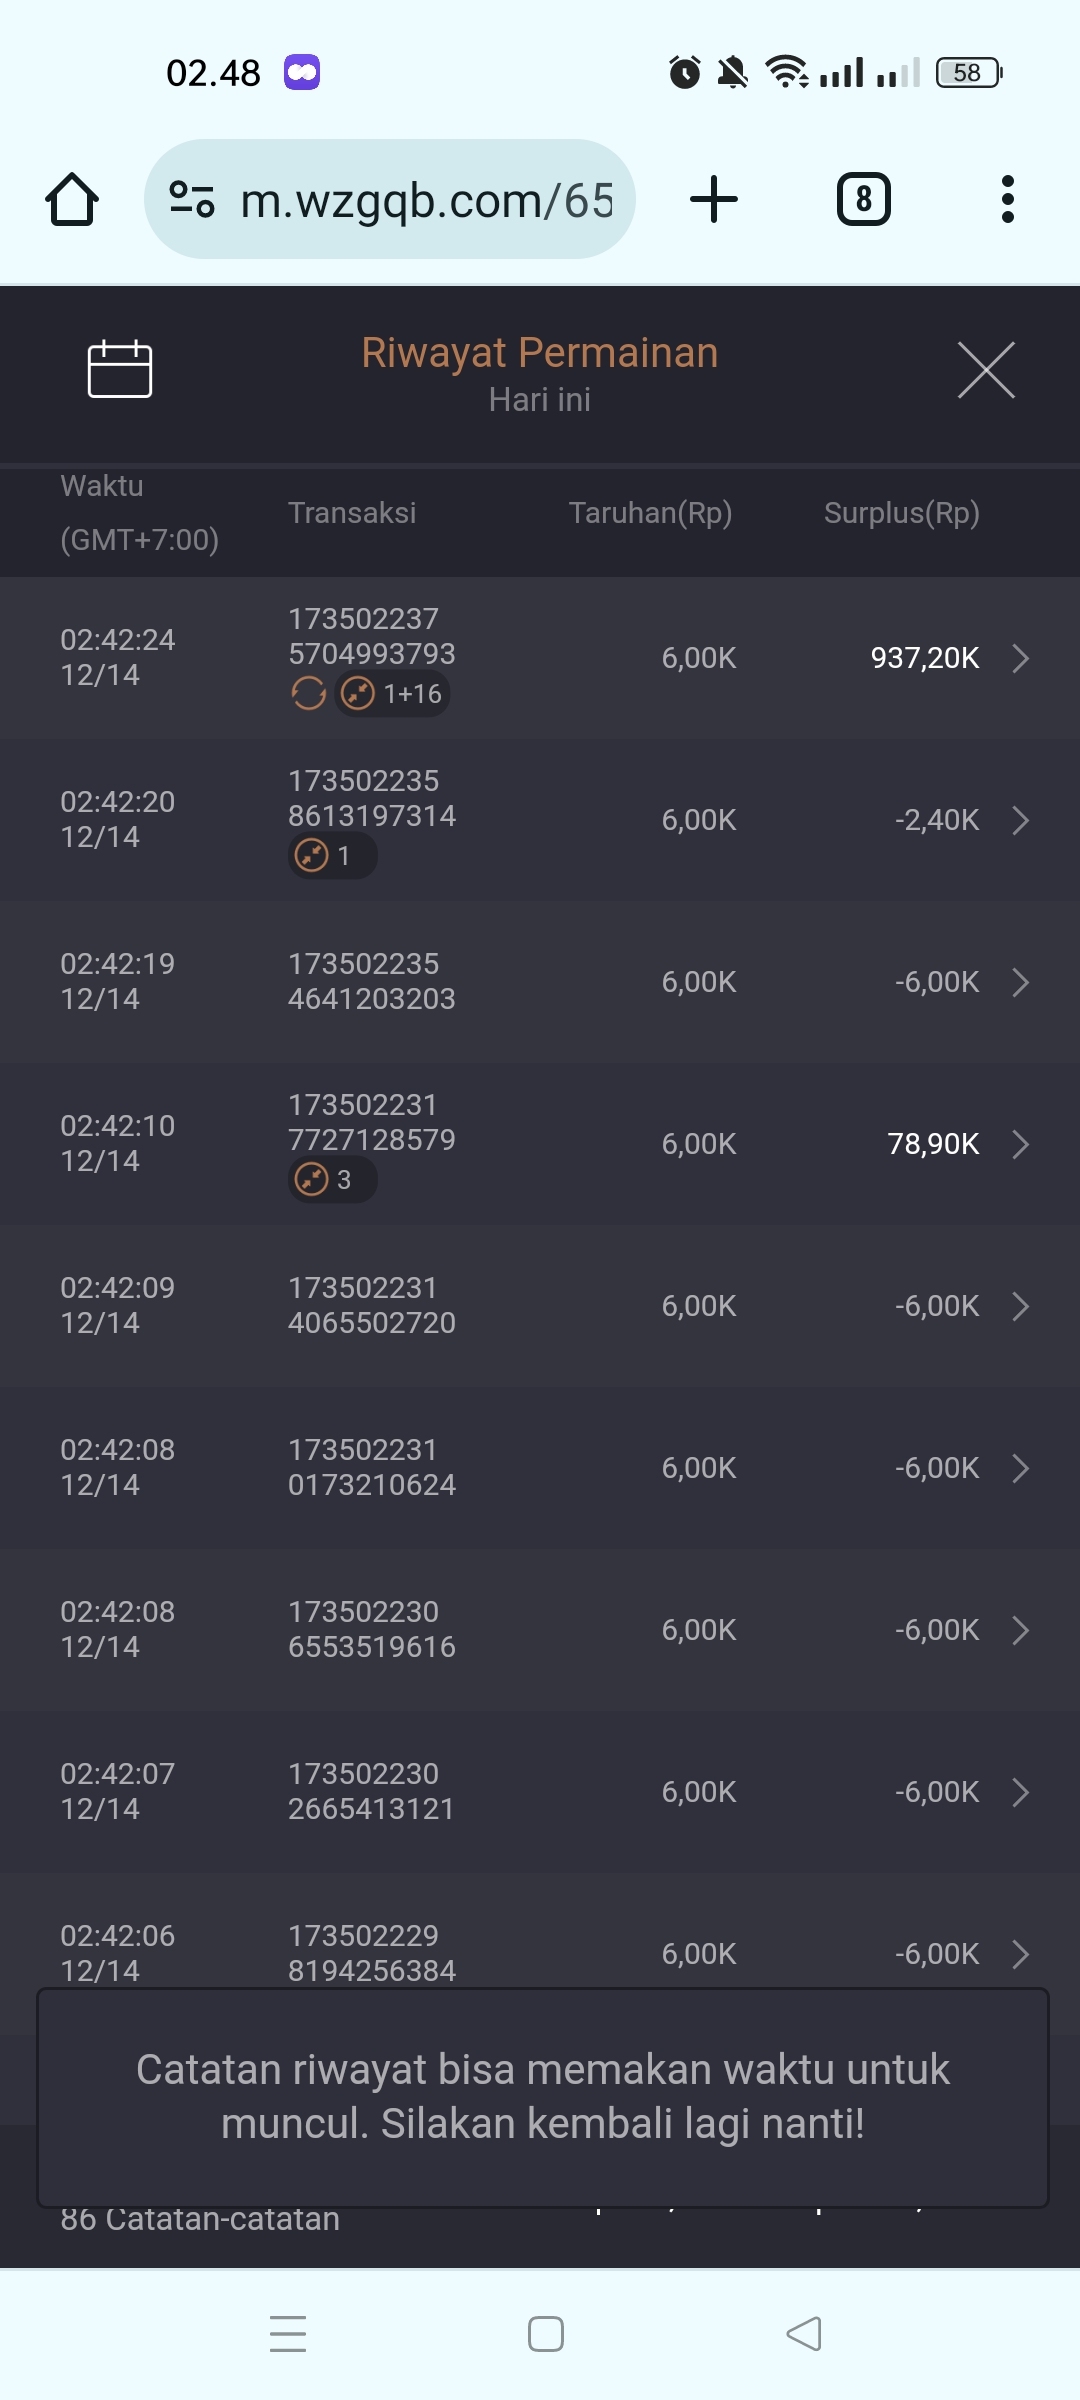1080x2400 pixels.
Task: Close the Riwayat Permainan panel
Action: (986, 370)
